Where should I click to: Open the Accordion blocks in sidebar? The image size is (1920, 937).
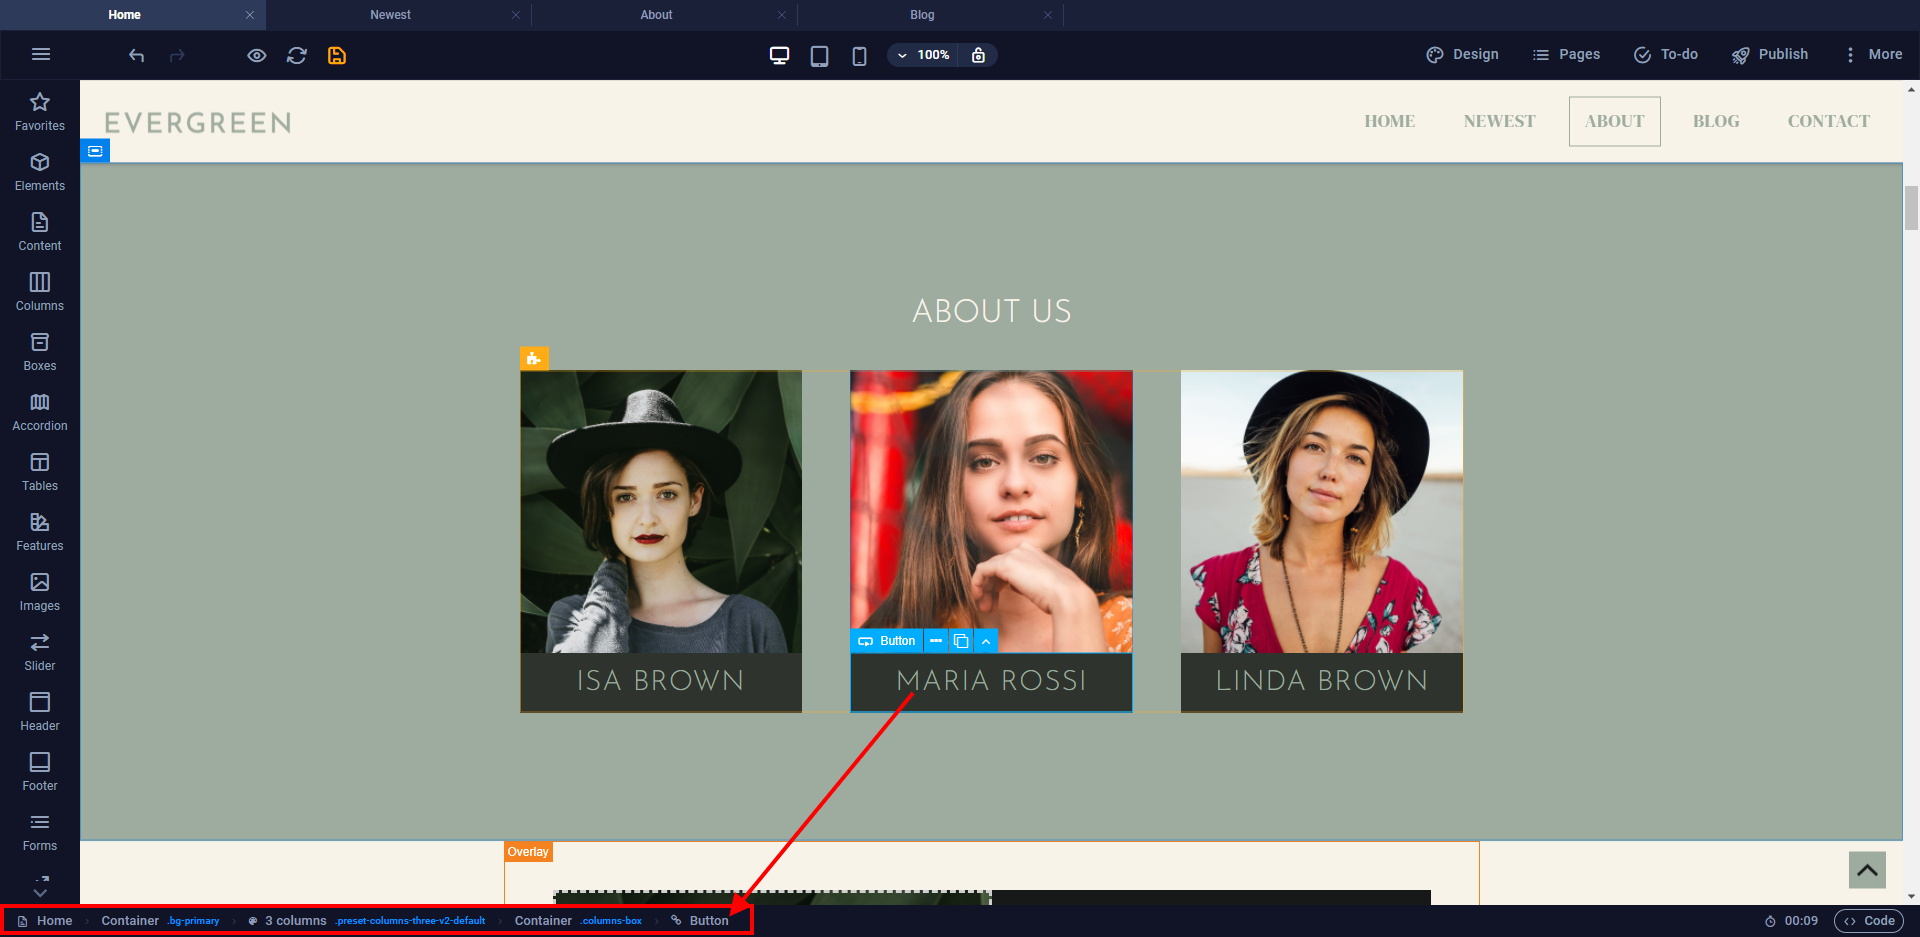(x=40, y=412)
